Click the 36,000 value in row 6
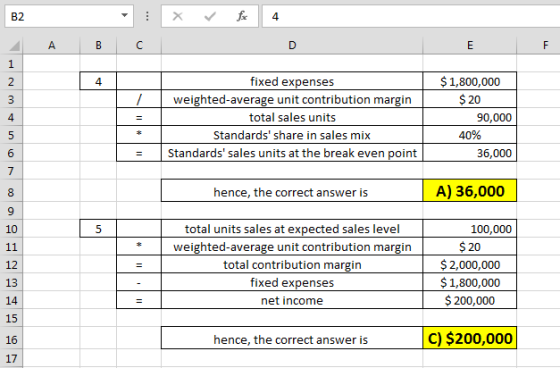Image resolution: width=560 pixels, height=368 pixels. (470, 153)
